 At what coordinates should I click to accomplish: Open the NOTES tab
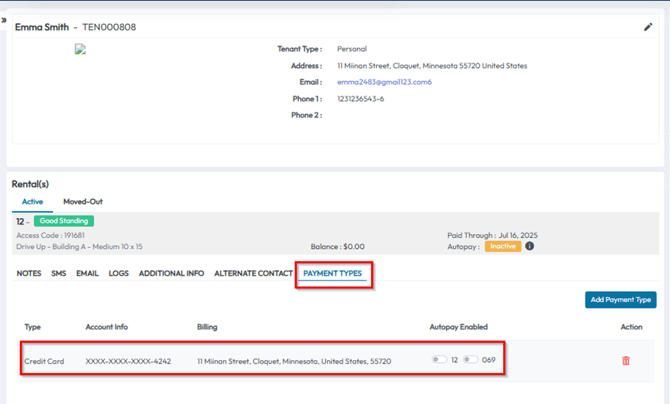pos(29,273)
